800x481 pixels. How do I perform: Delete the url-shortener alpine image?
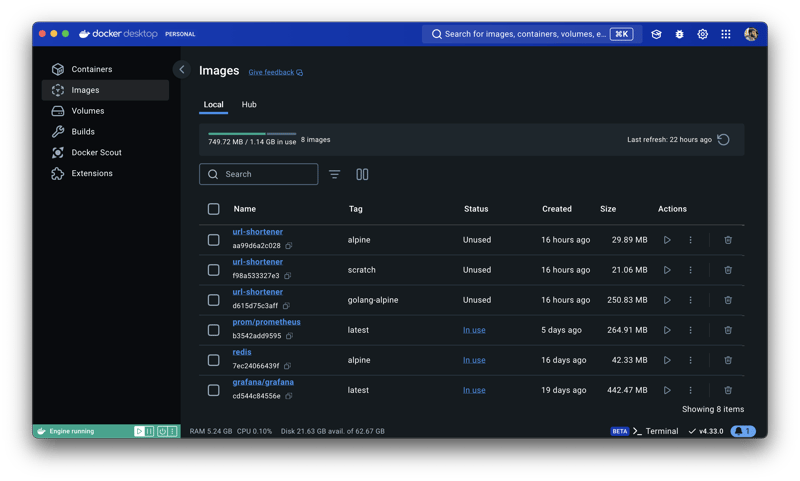click(728, 240)
